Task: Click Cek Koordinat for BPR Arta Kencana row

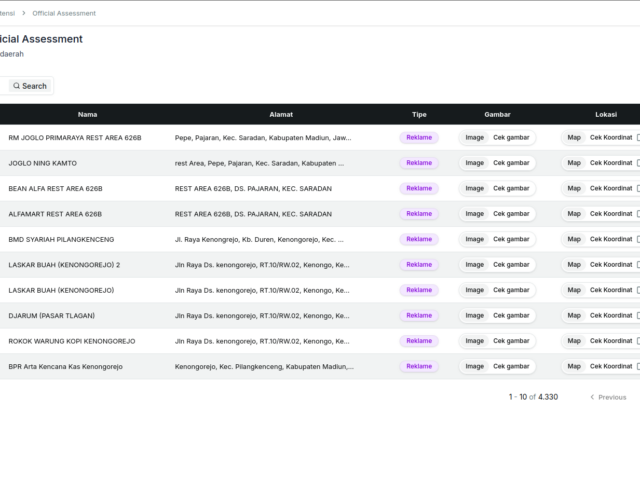Action: pos(611,366)
